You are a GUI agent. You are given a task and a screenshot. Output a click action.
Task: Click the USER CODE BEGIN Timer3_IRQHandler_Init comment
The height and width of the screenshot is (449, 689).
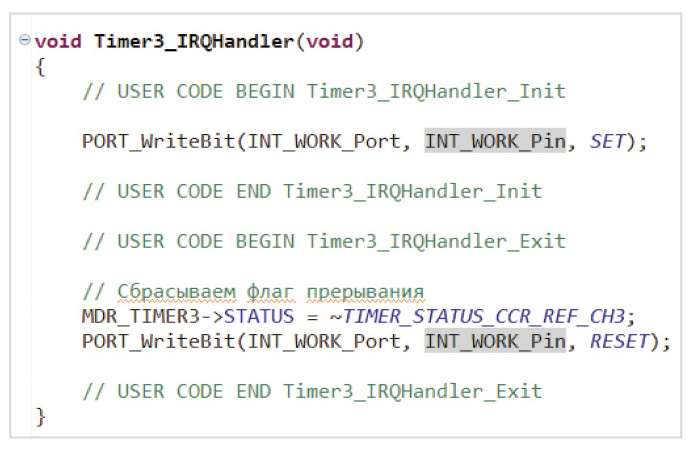point(324,92)
